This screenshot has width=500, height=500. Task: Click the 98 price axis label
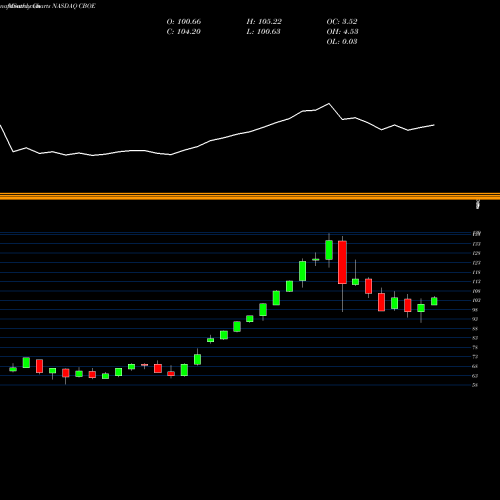point(475,310)
